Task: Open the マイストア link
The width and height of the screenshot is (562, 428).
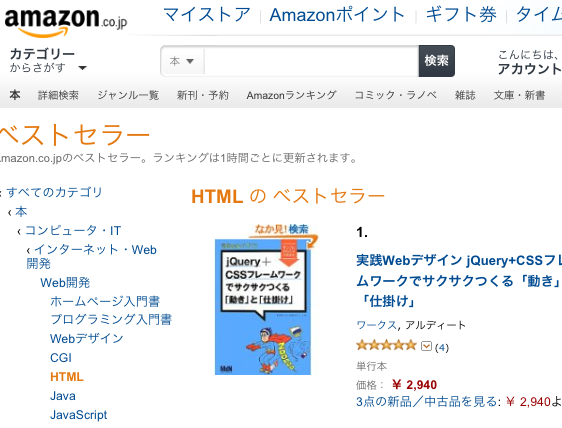Action: pos(206,15)
